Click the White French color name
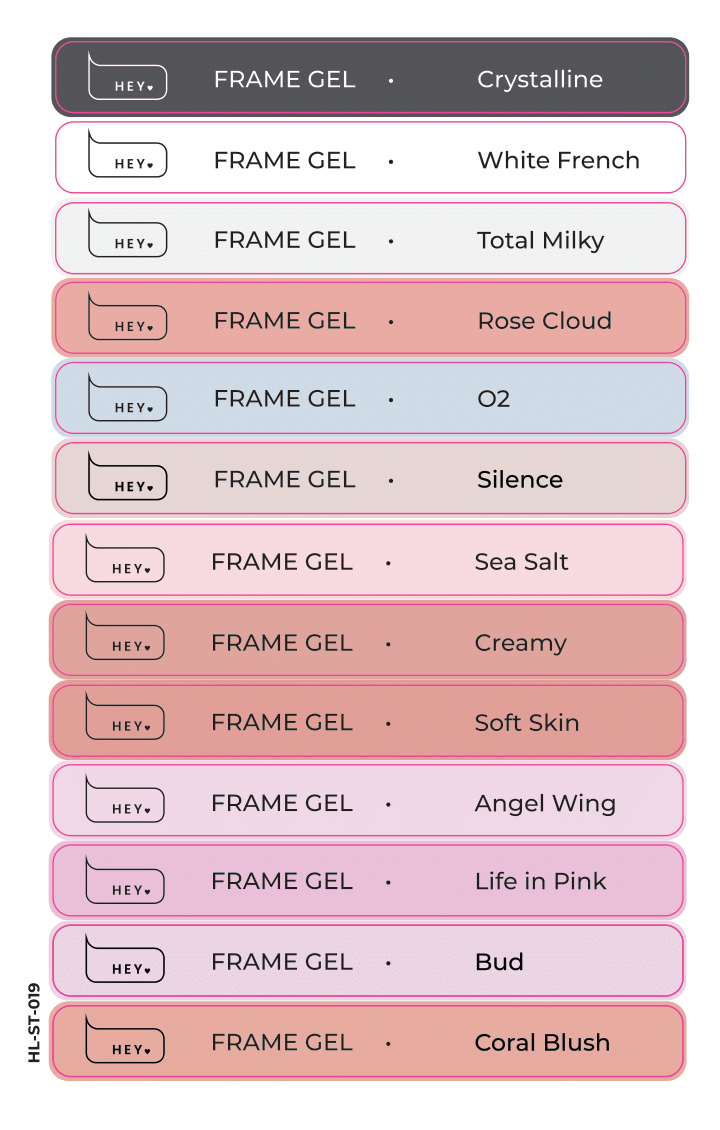The image size is (720, 1130). pyautogui.click(x=559, y=160)
